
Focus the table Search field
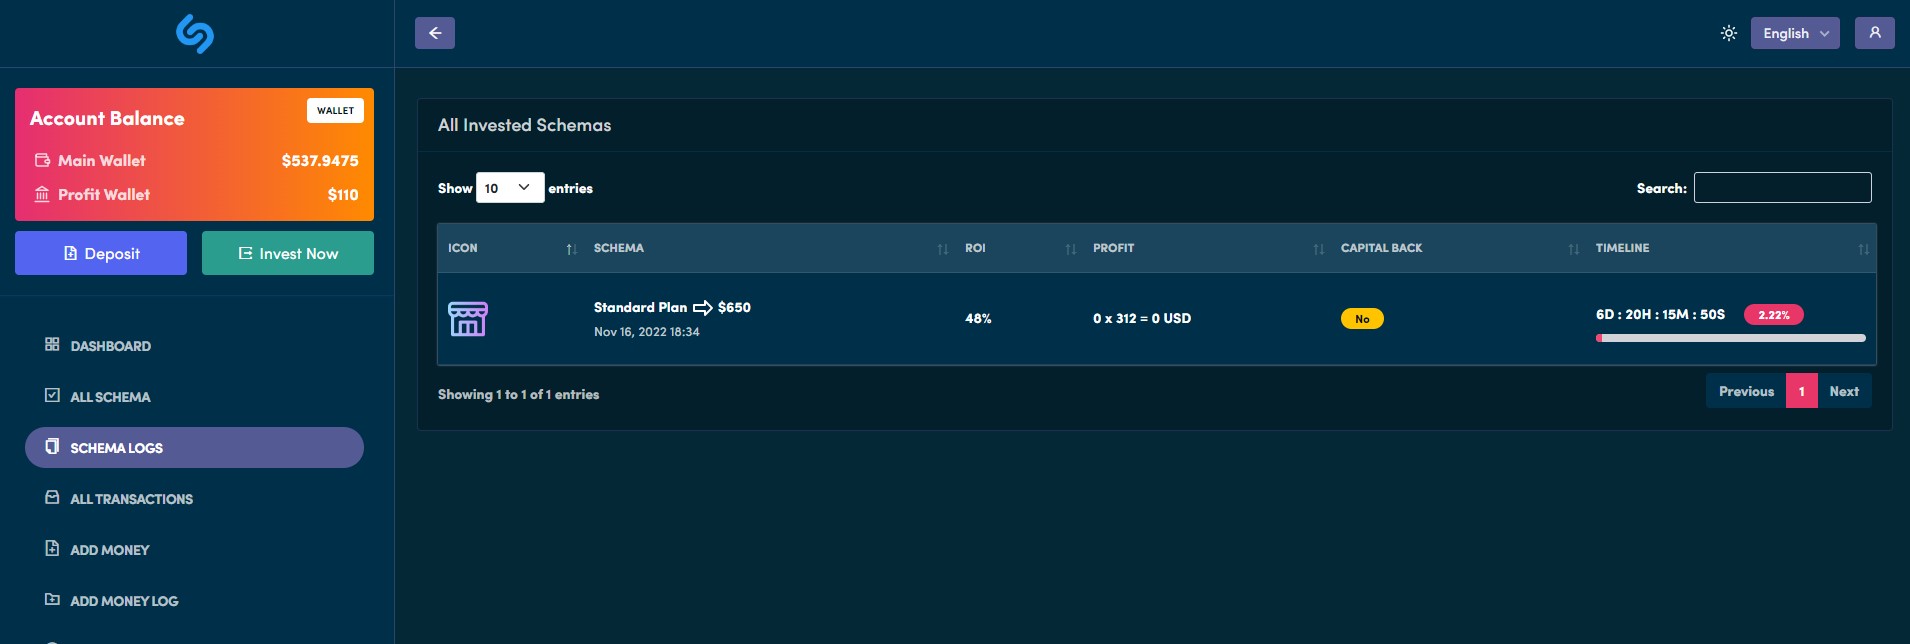click(x=1782, y=187)
